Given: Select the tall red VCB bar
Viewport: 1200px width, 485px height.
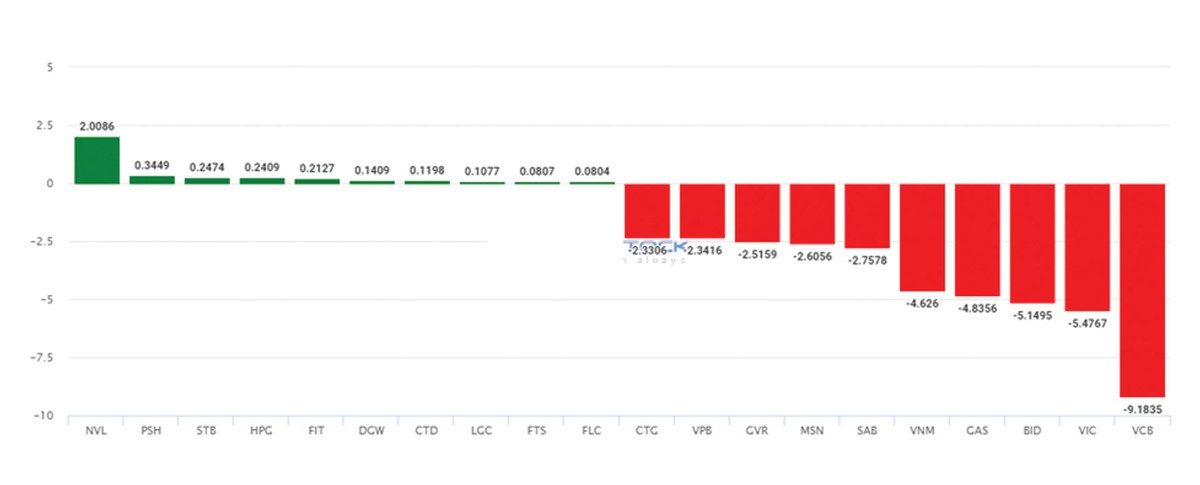Looking at the screenshot, I should [x=1142, y=290].
